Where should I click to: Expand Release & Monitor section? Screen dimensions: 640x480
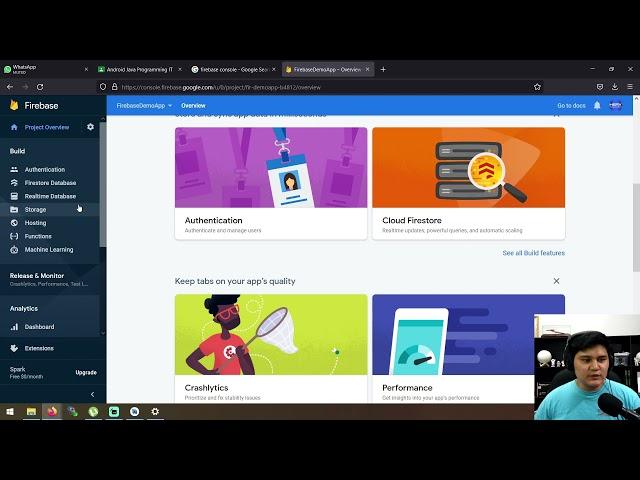[50, 279]
